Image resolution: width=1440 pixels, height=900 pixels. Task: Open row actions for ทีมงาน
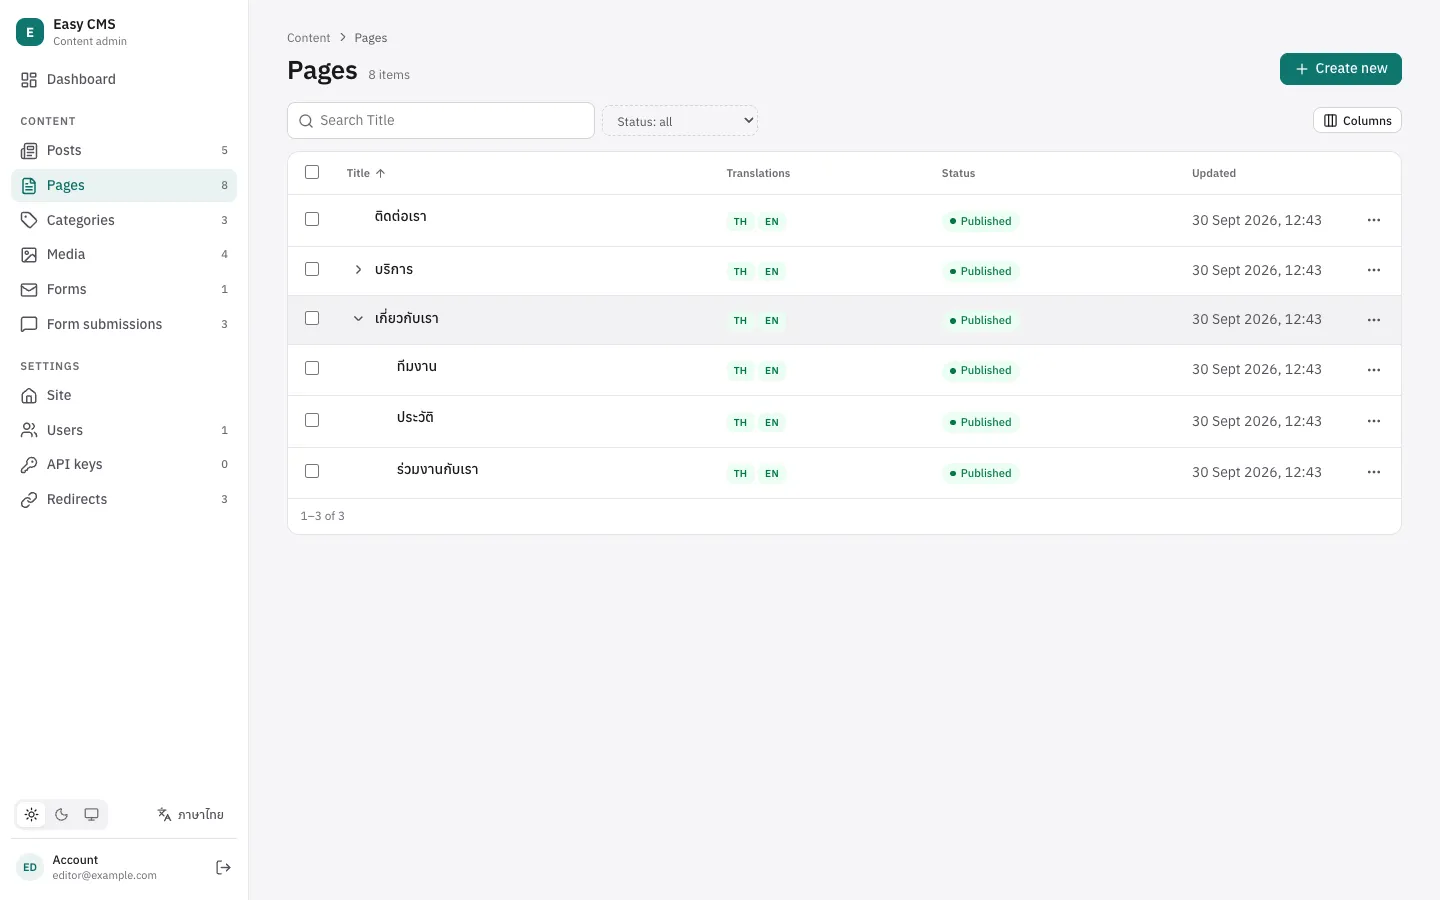pyautogui.click(x=1374, y=370)
